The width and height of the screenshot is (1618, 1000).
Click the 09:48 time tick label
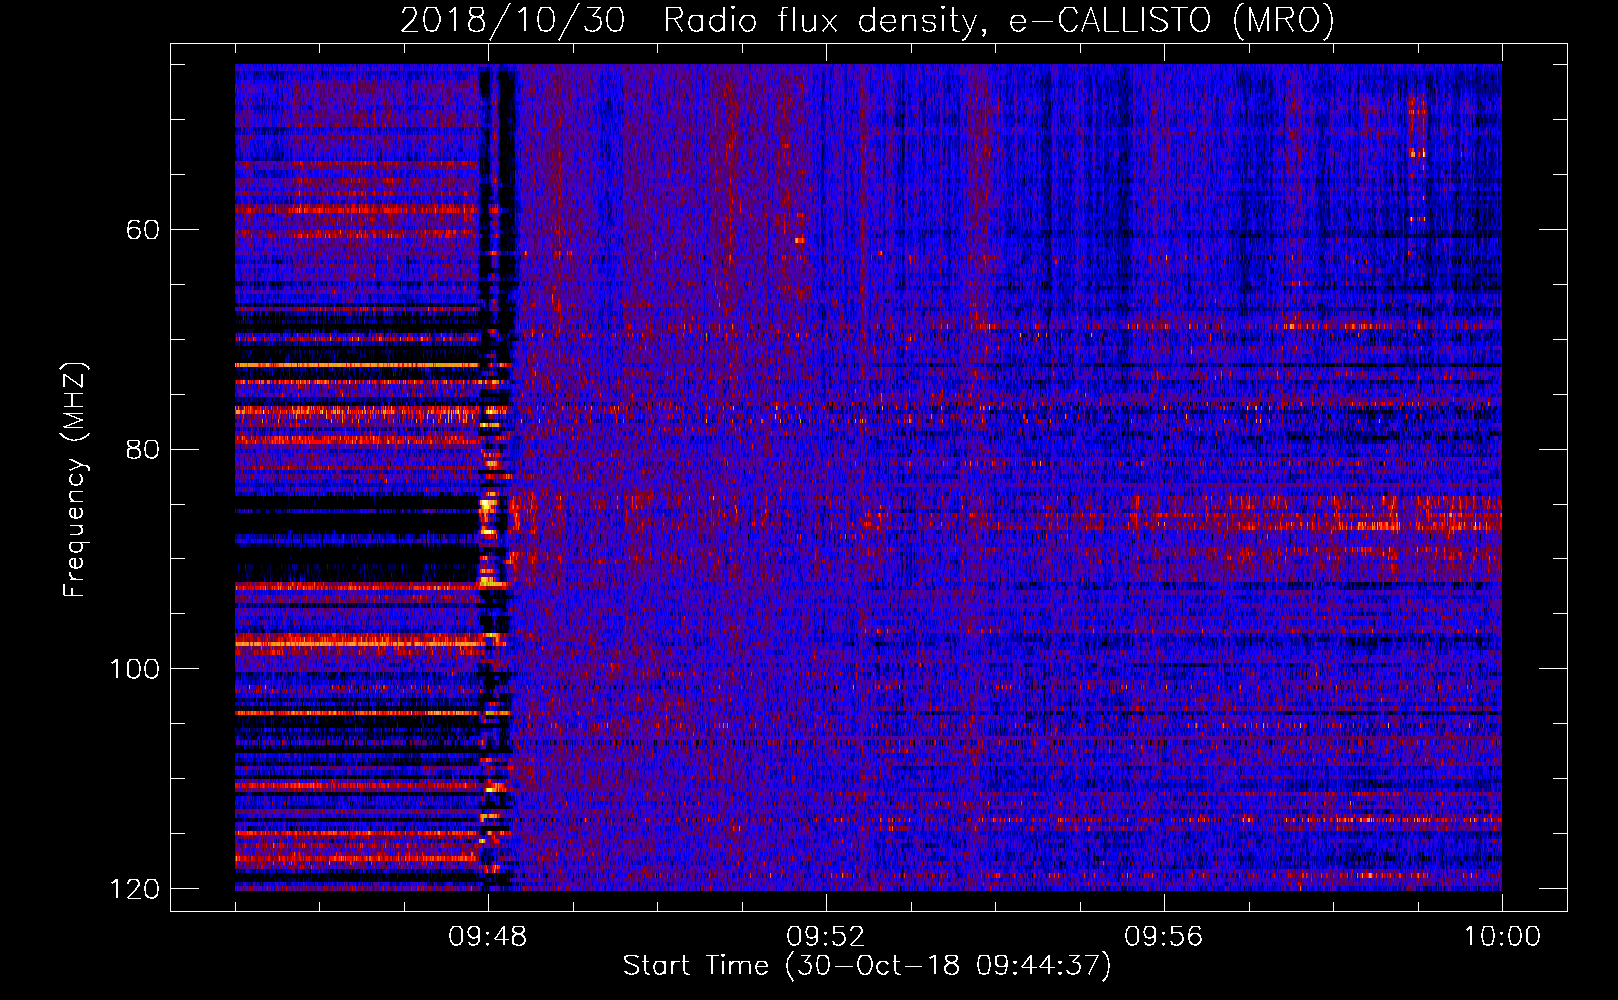(x=488, y=937)
